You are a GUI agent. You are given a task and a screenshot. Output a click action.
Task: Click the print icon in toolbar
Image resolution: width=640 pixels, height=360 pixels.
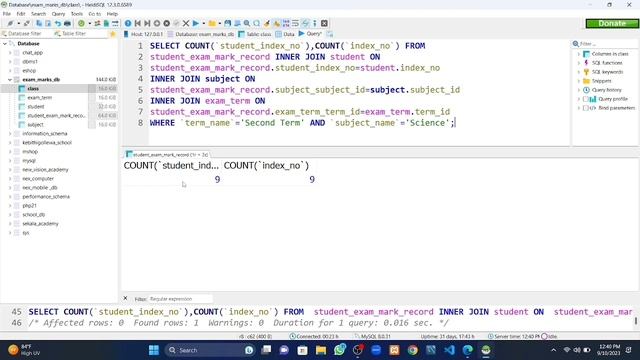pyautogui.click(x=67, y=23)
